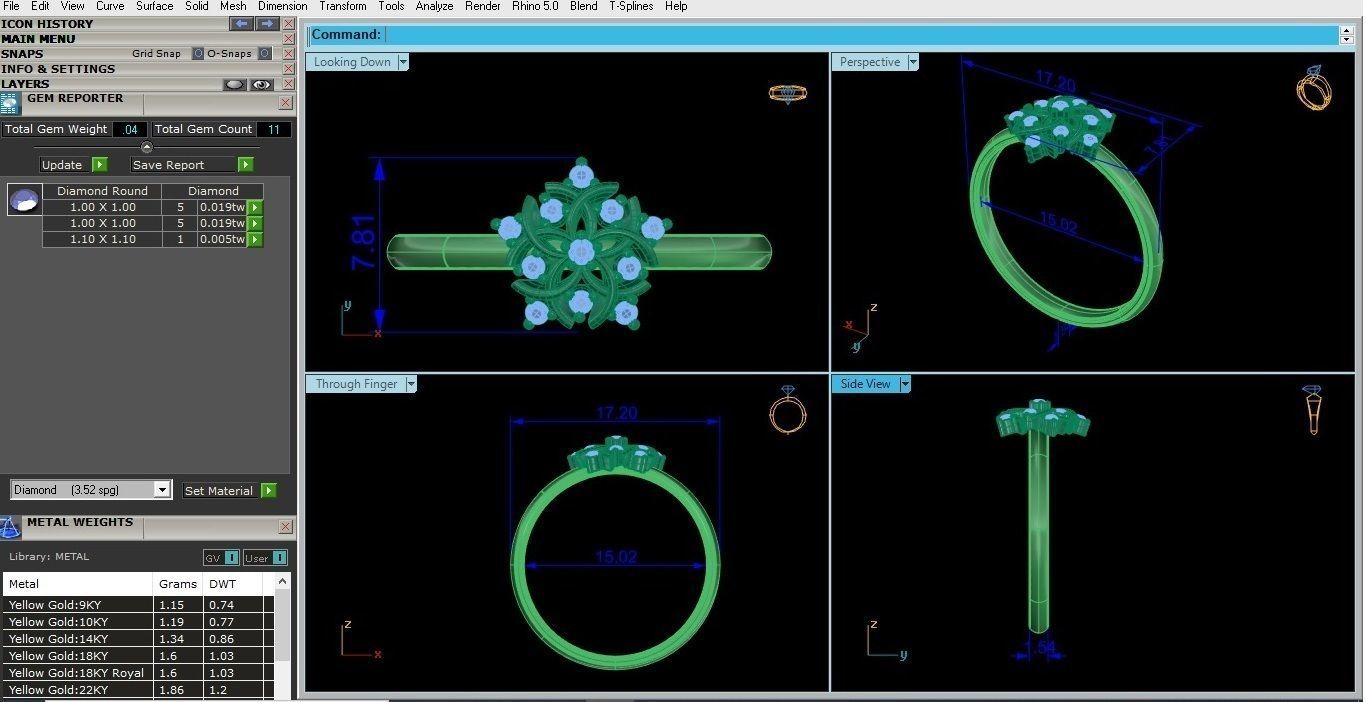This screenshot has width=1366, height=702.
Task: Click the shaded oval icon on Layers bar
Action: tap(234, 85)
